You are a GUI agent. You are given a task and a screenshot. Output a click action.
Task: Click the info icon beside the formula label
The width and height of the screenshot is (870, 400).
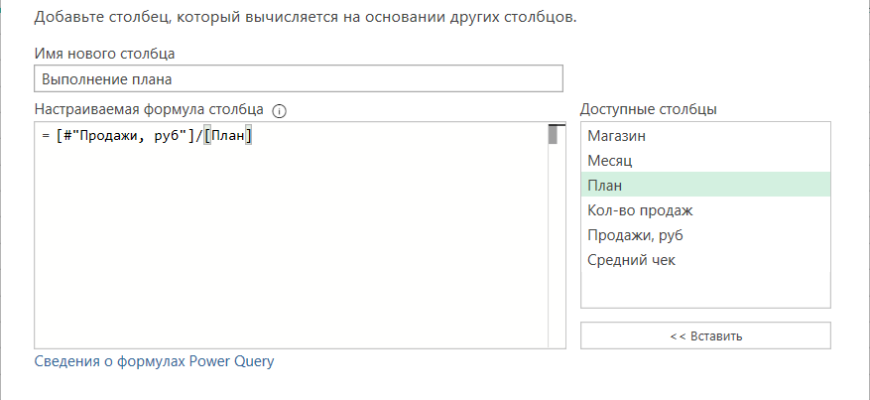280,110
